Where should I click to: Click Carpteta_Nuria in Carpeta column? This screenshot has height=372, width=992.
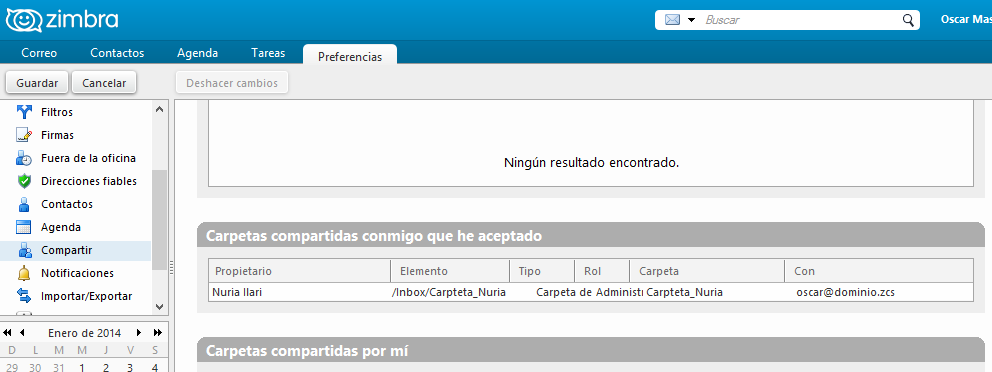click(685, 292)
